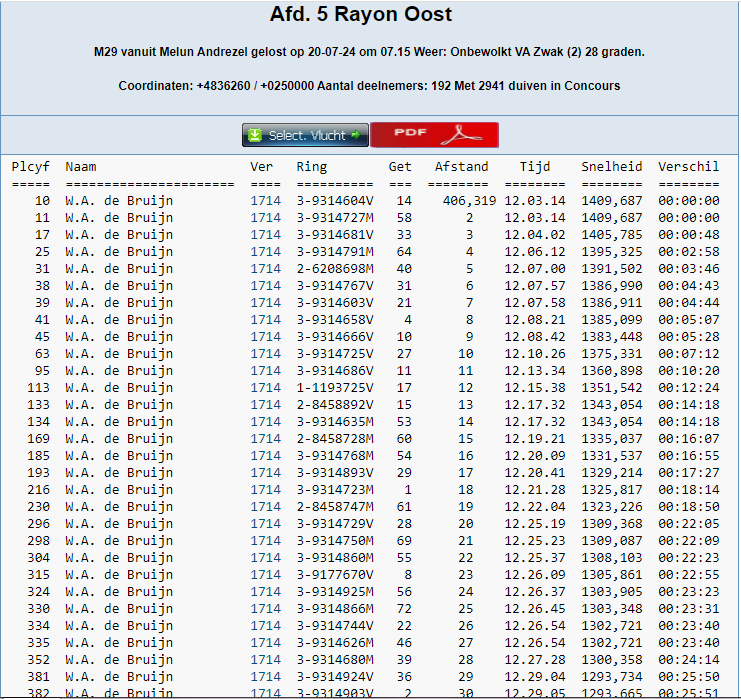This screenshot has height=699, width=741.
Task: Select the 1714 link for ring 3-9177670V
Action: click(265, 575)
